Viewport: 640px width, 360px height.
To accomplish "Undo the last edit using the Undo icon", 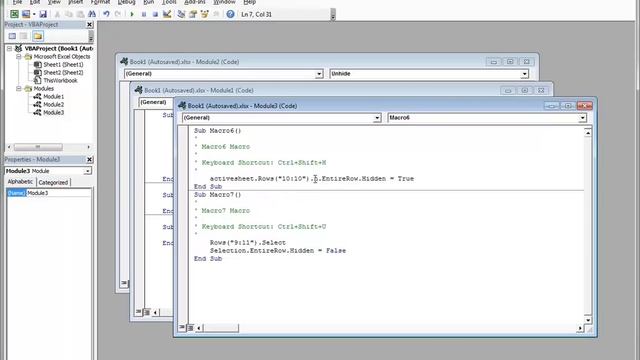I will coord(106,14).
